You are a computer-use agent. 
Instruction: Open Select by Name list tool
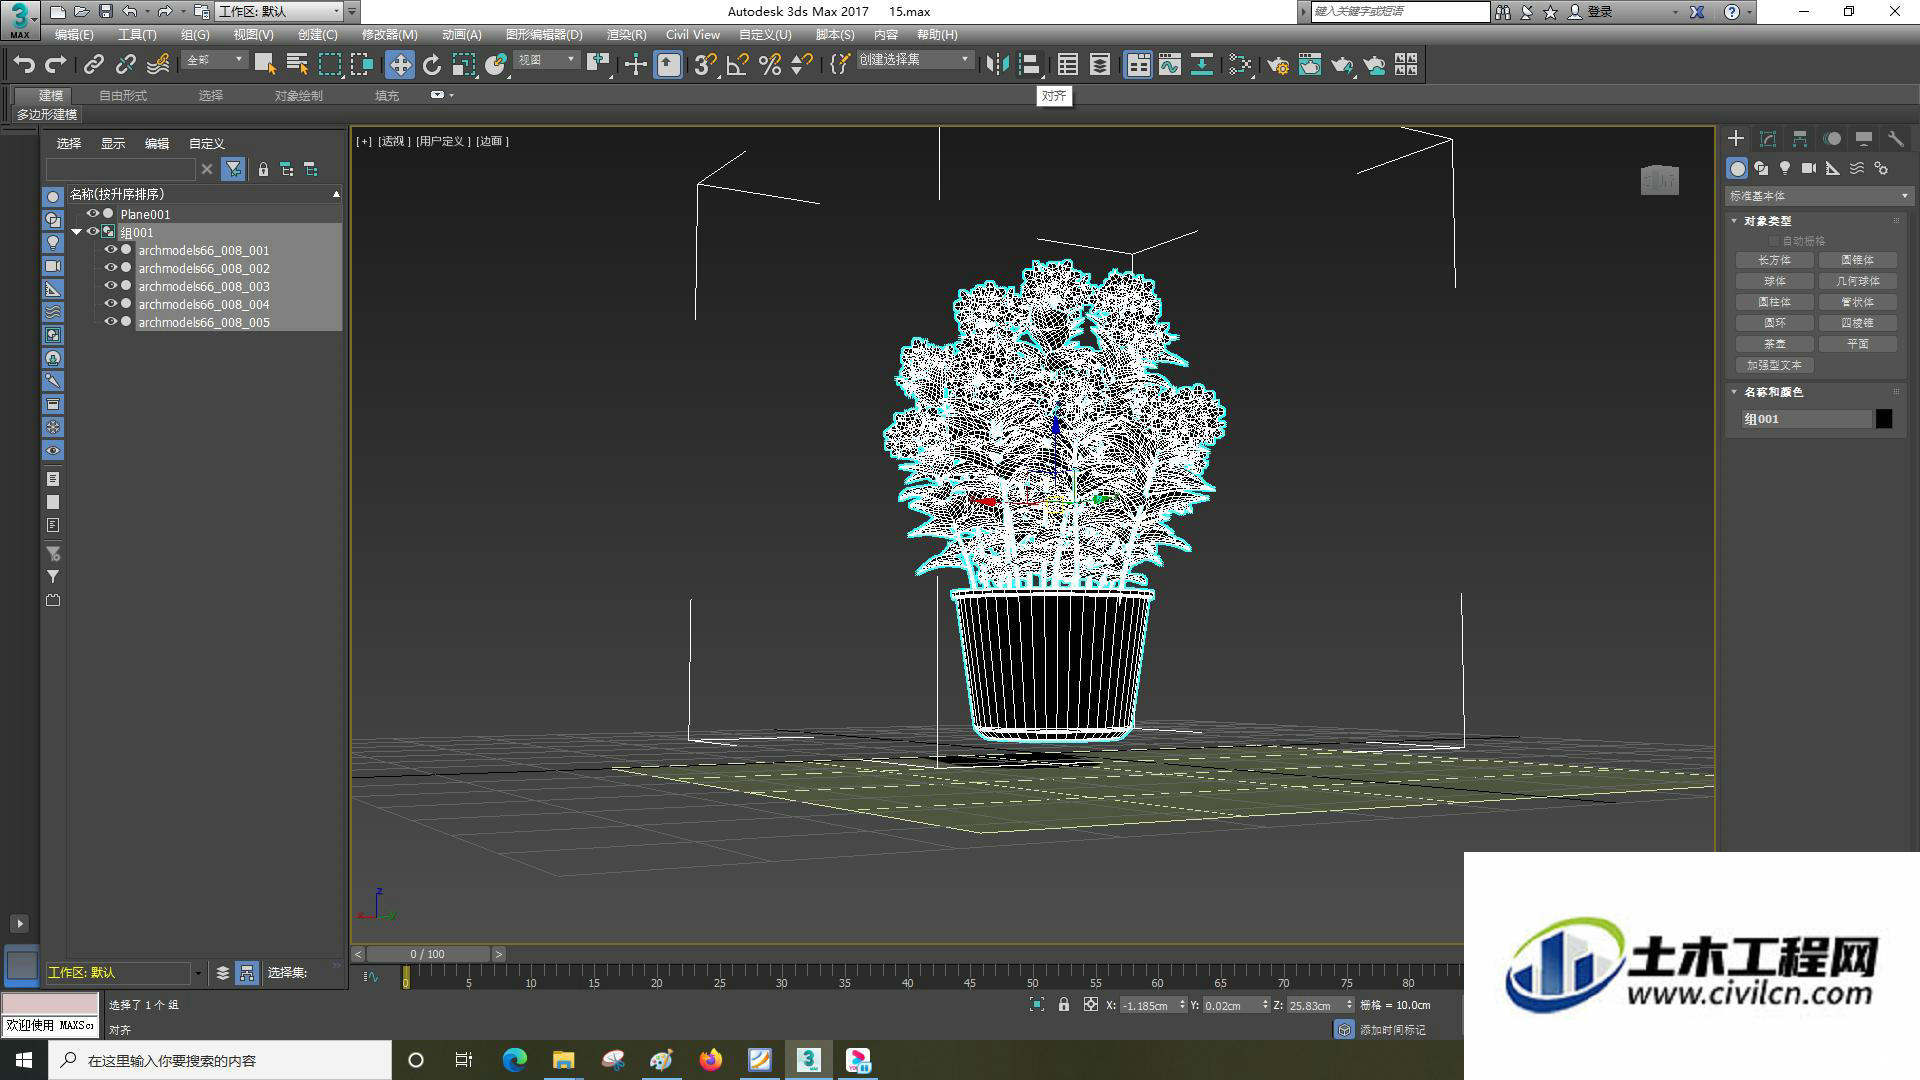click(297, 65)
